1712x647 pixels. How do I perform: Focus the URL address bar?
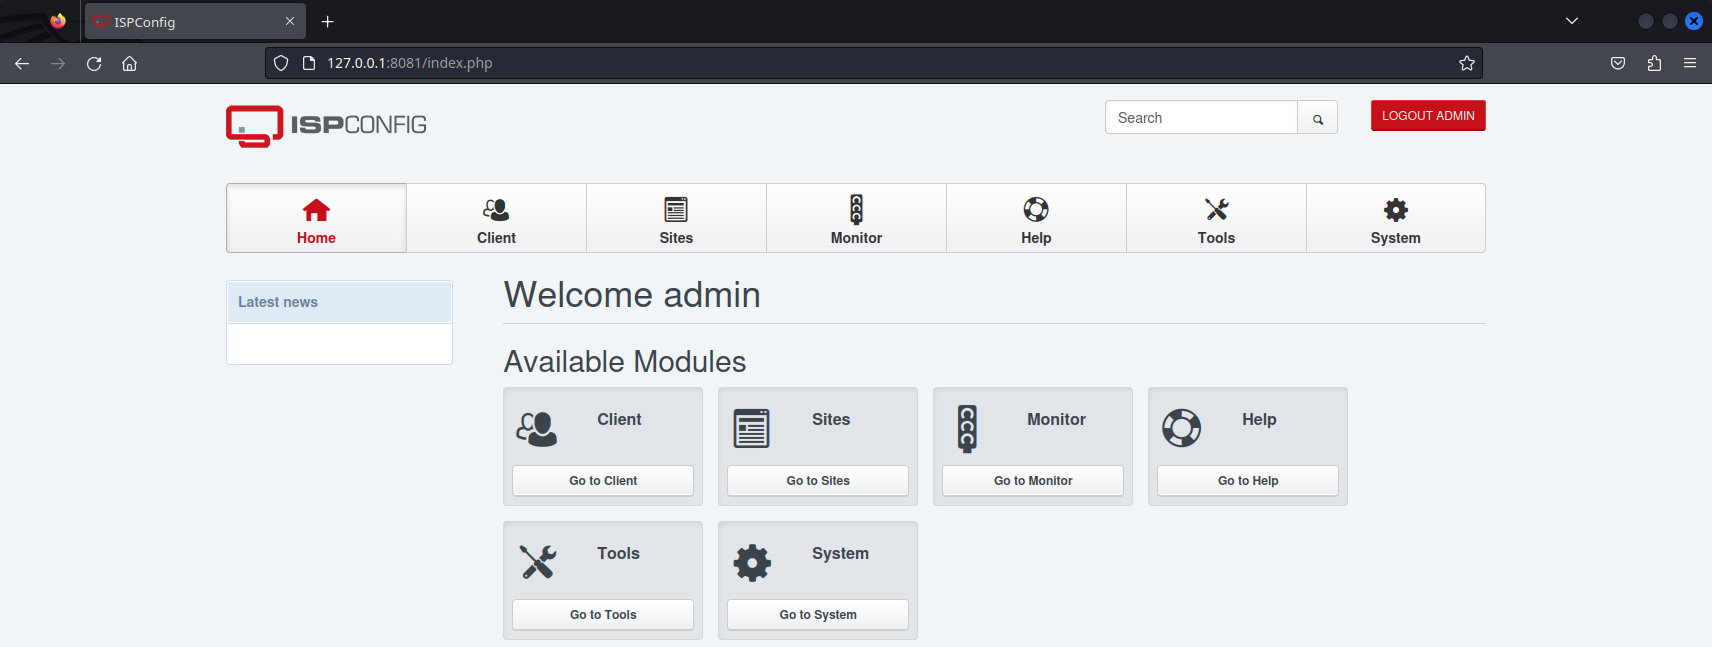pos(874,63)
